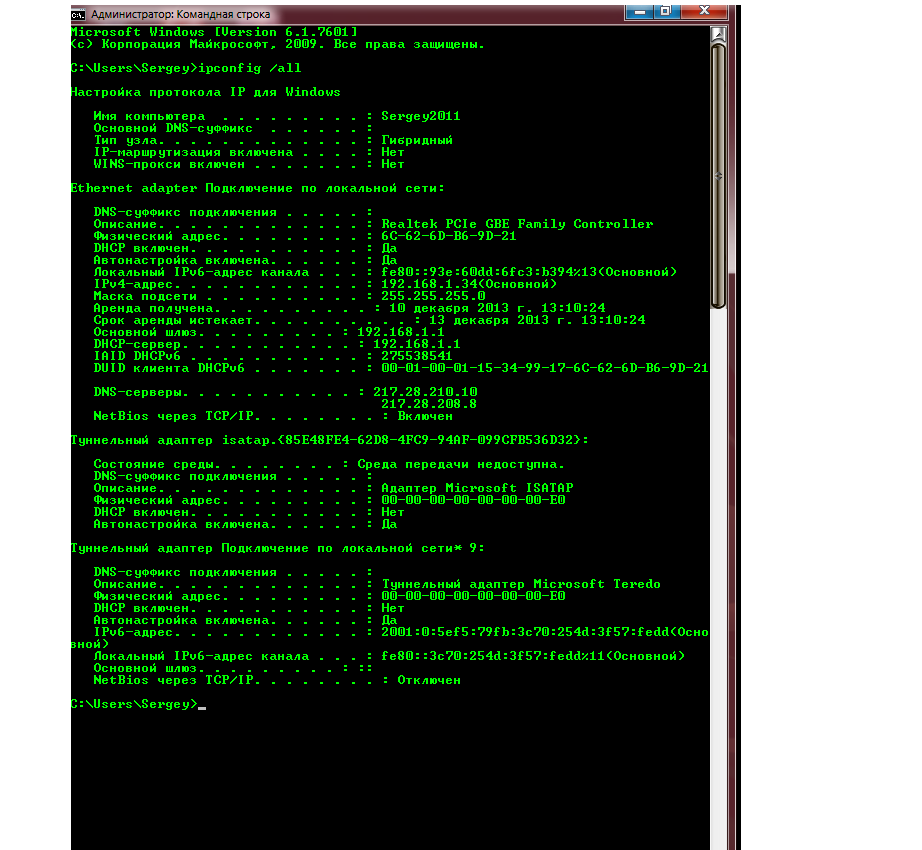922x850 pixels.
Task: Click lease expiry date '13 декабря 2013 г. 13:10:24'
Action: tap(537, 320)
